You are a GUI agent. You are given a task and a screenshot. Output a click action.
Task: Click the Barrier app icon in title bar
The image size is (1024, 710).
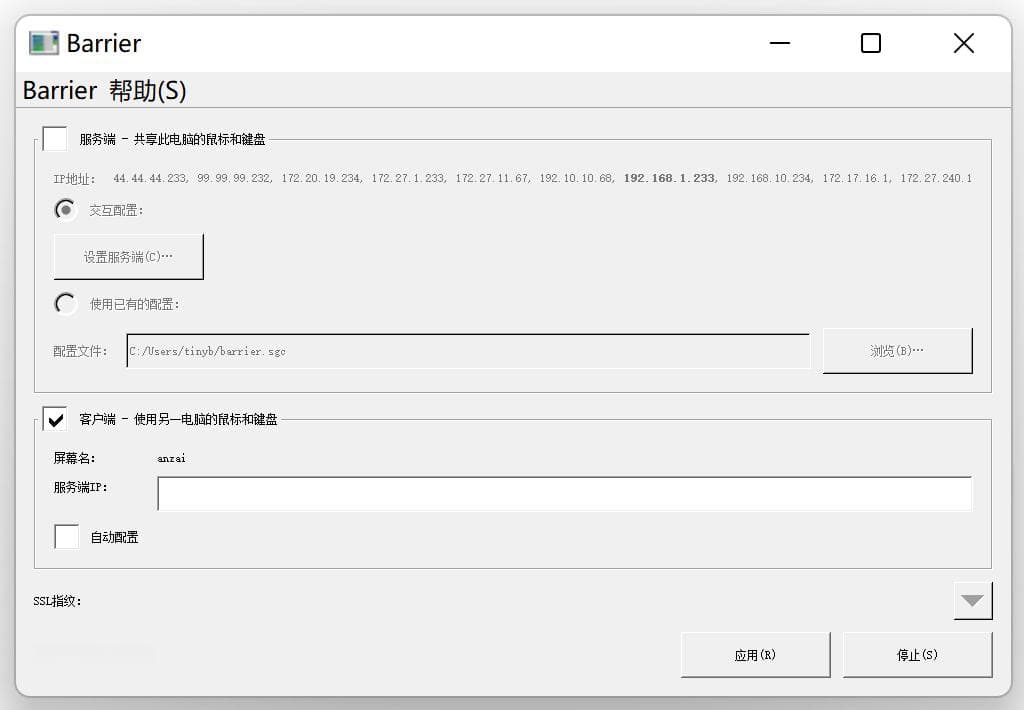[44, 43]
